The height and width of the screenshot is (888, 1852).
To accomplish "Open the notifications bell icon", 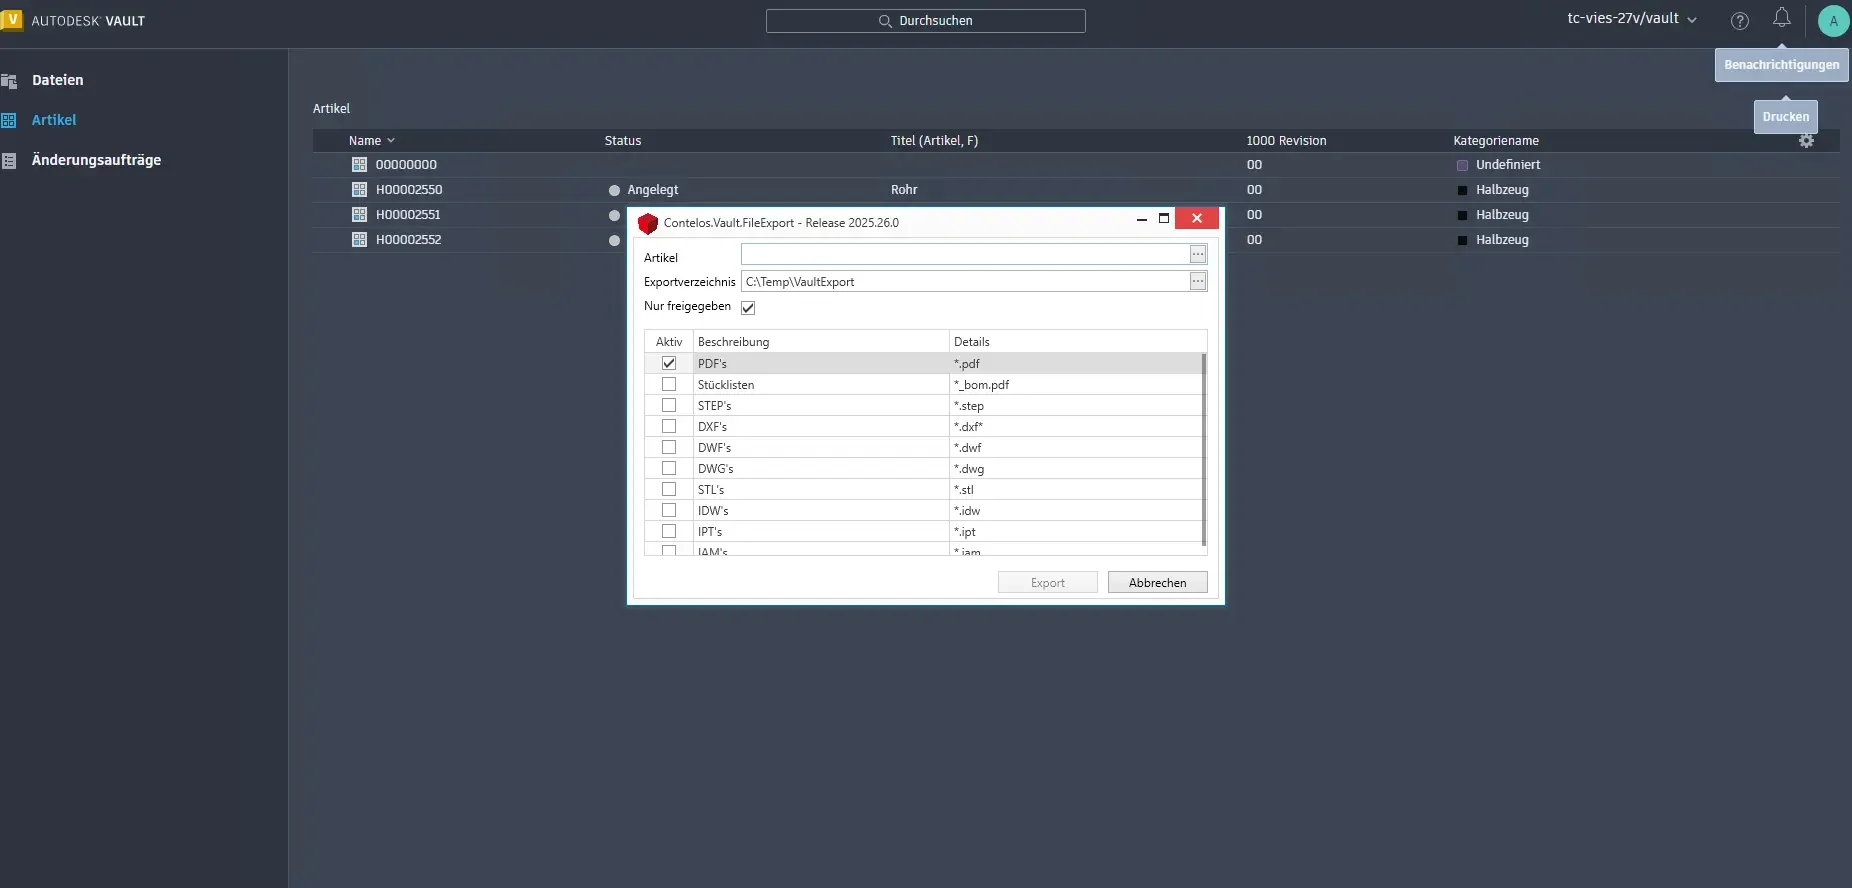I will point(1782,18).
